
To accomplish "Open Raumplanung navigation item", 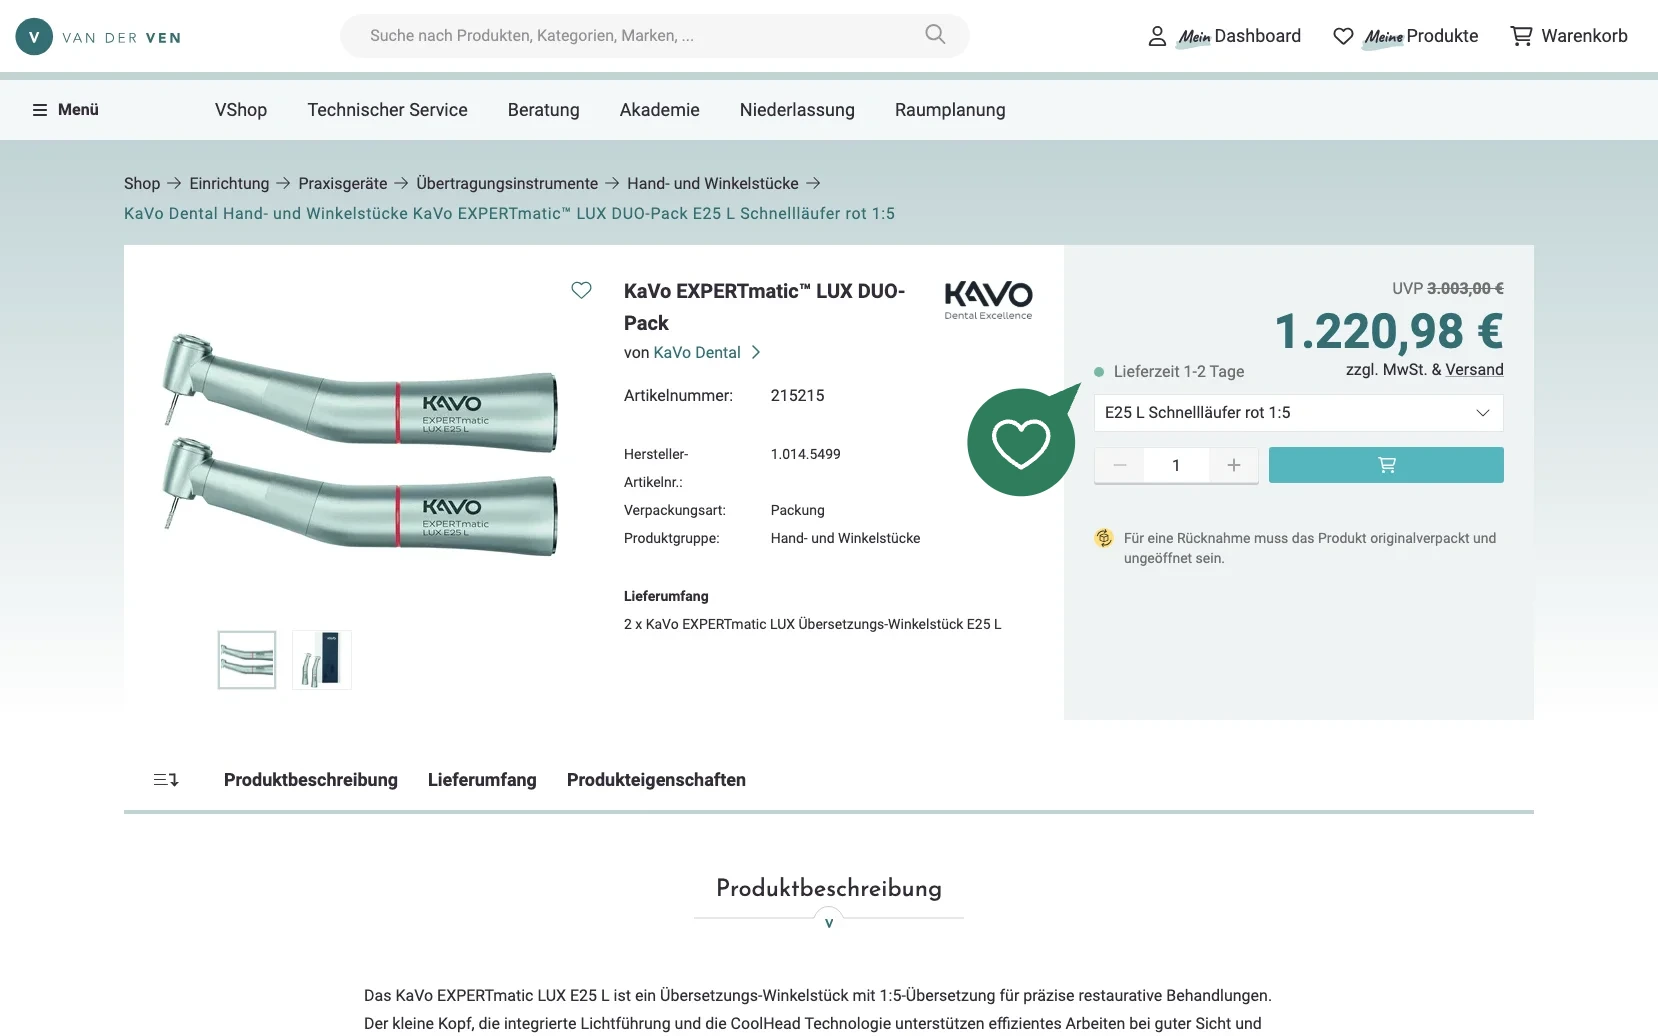I will tap(950, 110).
